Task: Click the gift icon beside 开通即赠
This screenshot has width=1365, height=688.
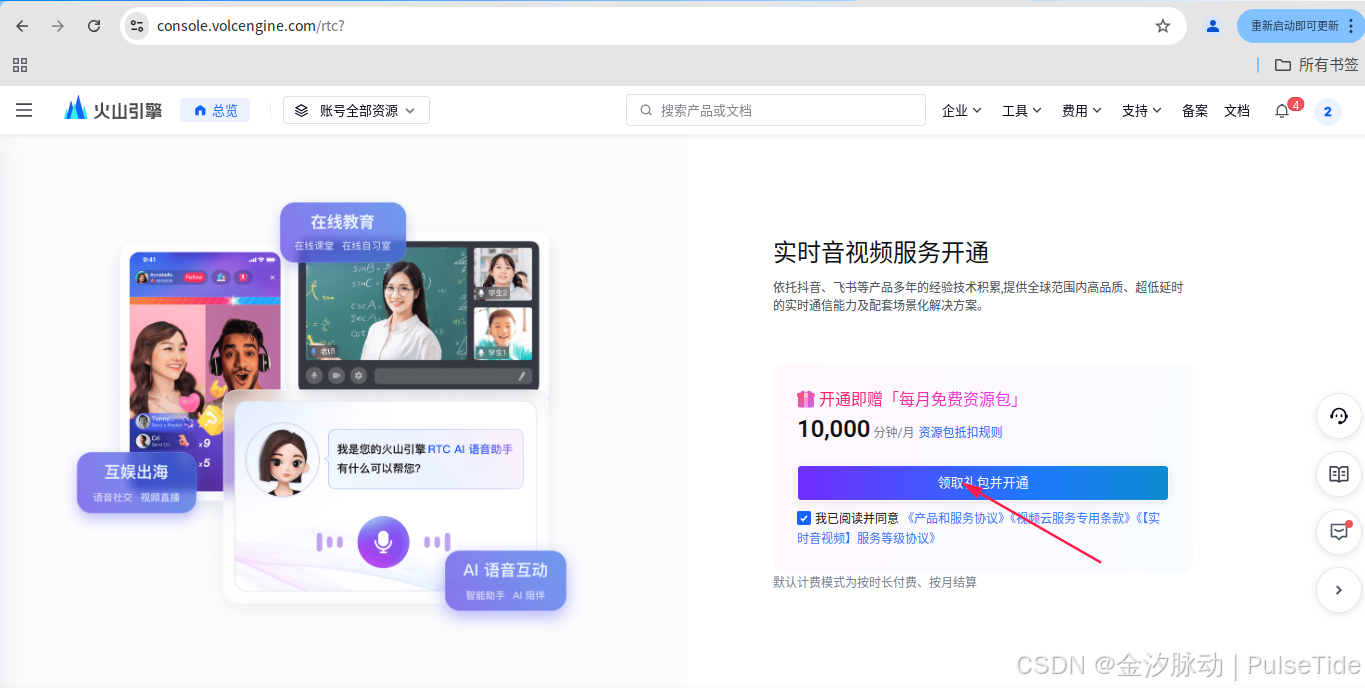Action: pos(806,399)
